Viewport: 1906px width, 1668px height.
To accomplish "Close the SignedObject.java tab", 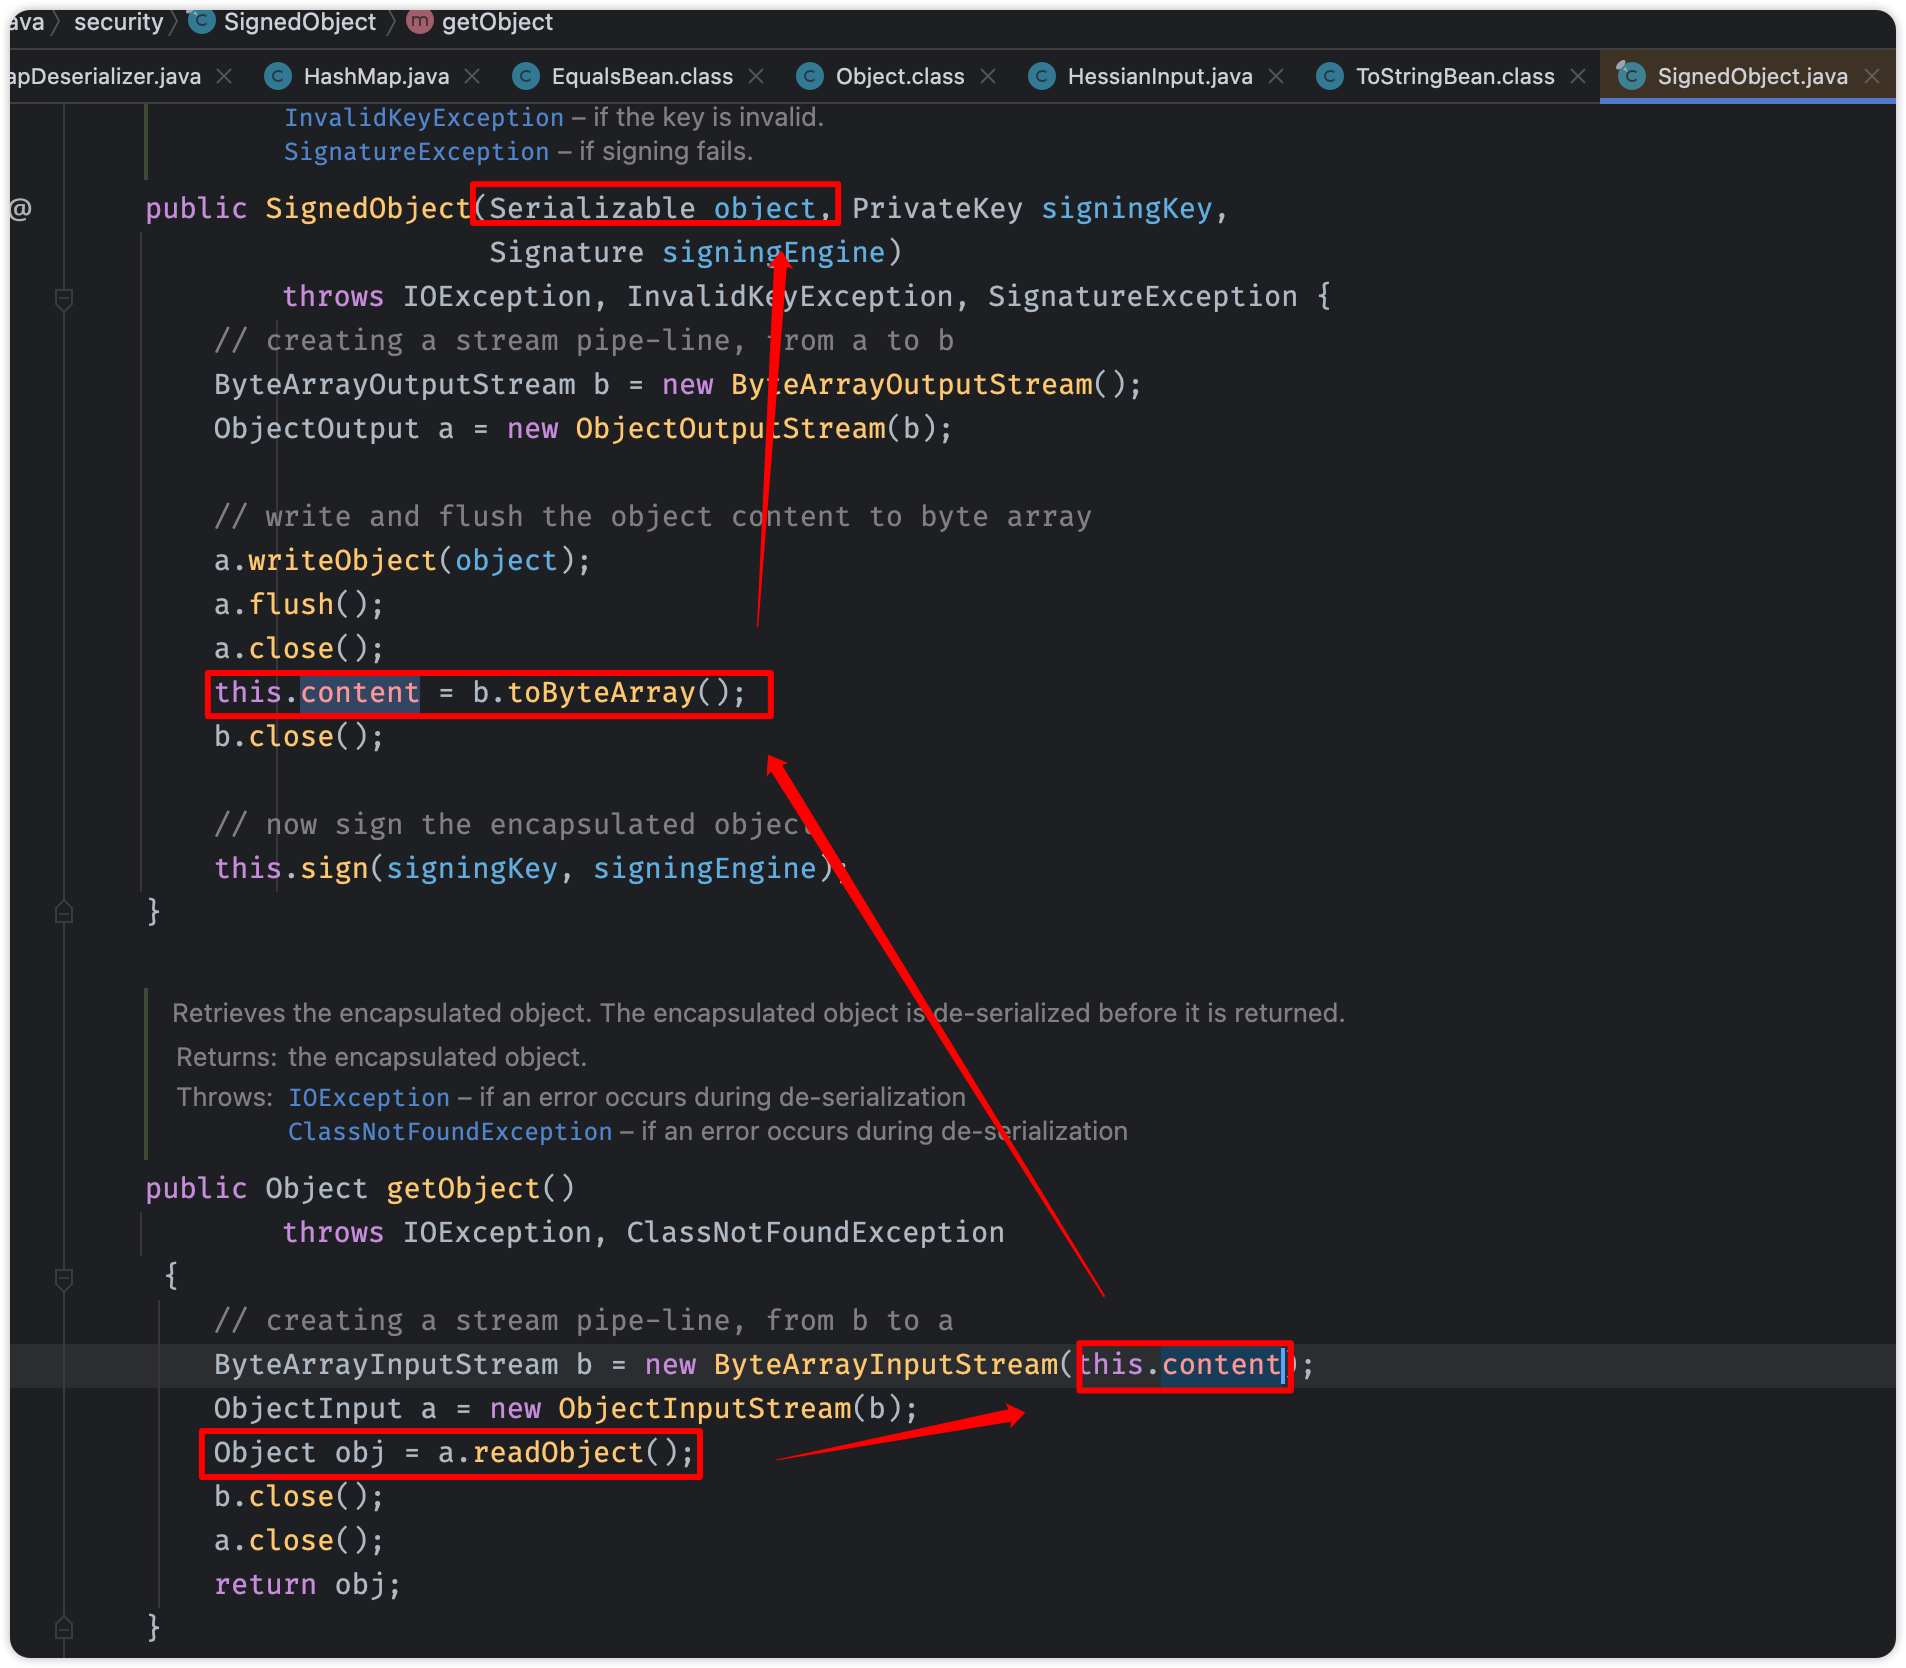I will 1872,76.
